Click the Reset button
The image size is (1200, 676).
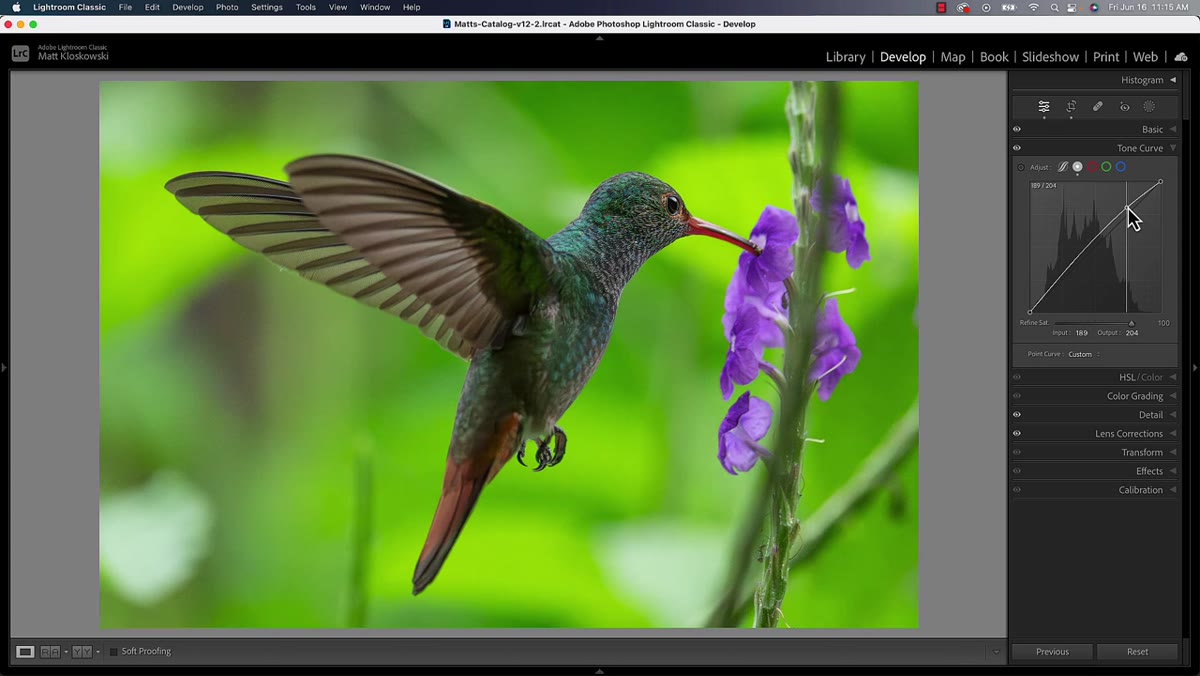point(1138,652)
